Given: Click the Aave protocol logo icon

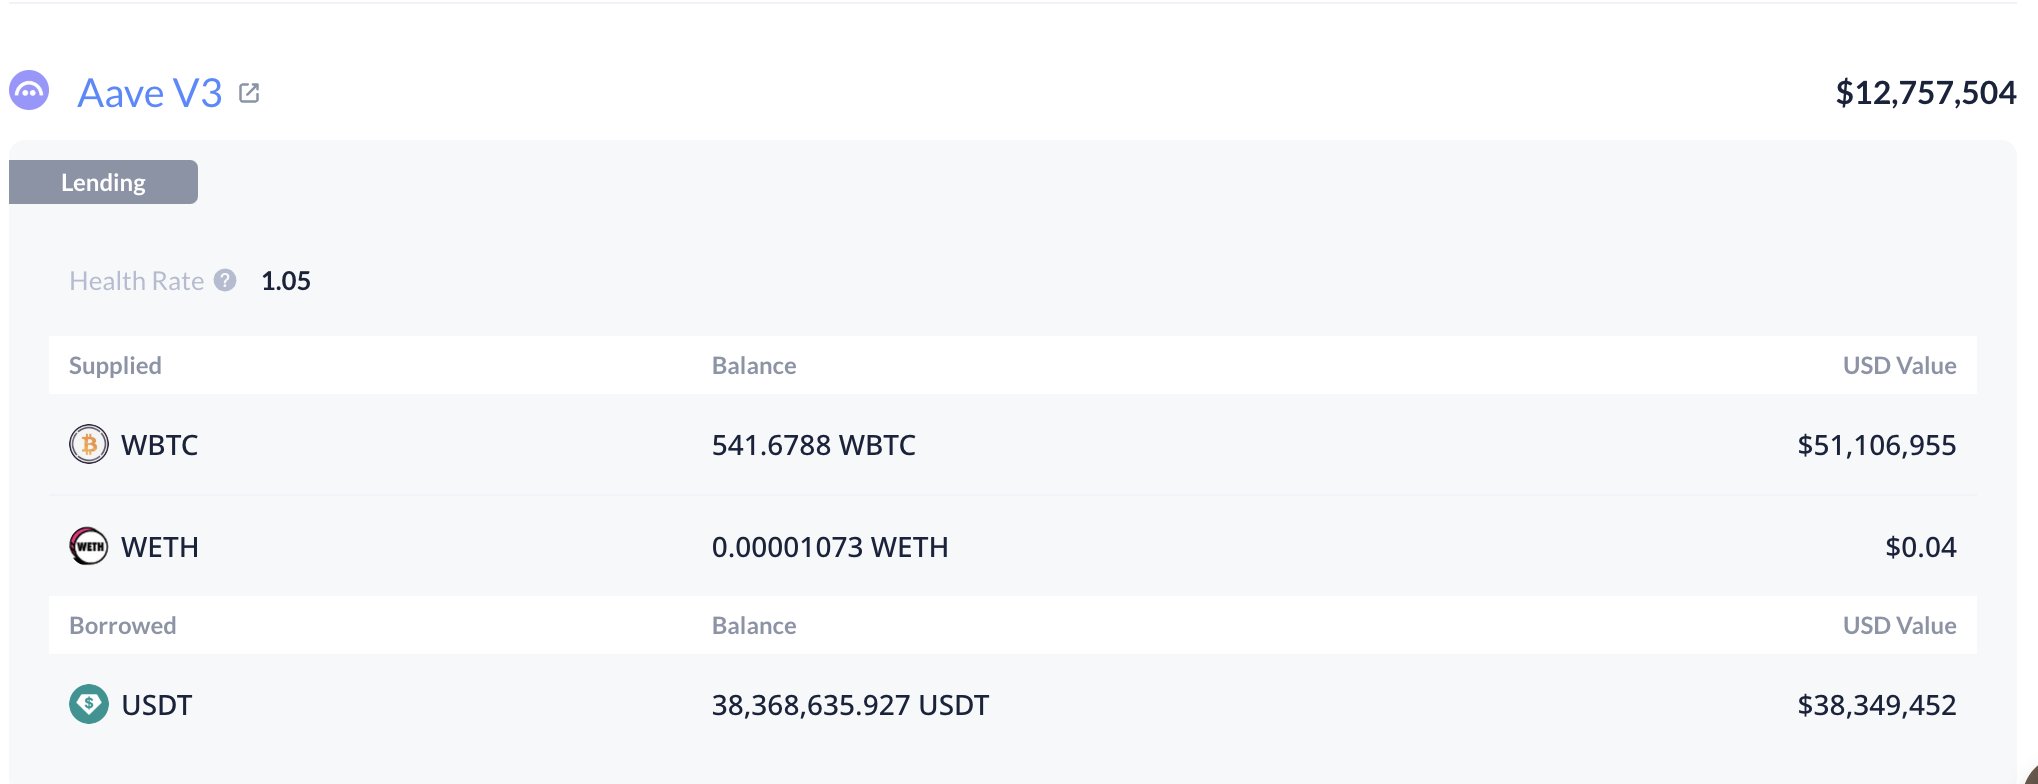Looking at the screenshot, I should (29, 91).
